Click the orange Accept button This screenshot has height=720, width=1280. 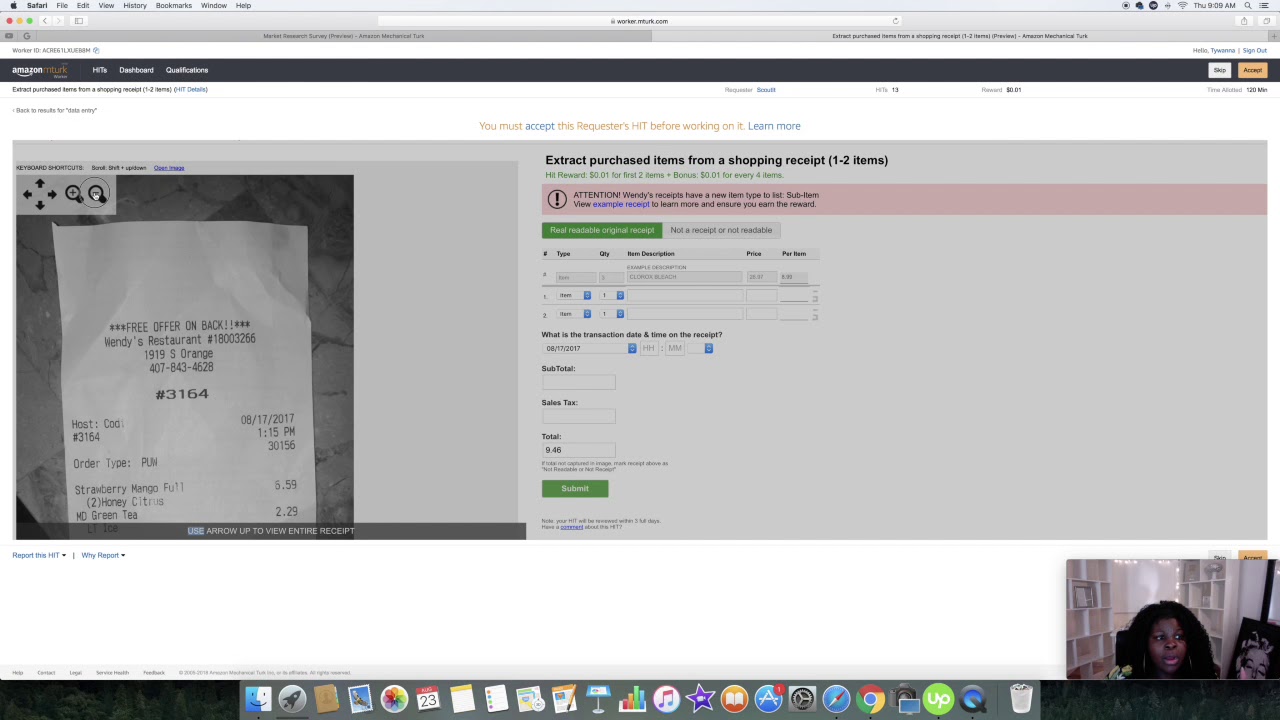pos(1252,70)
